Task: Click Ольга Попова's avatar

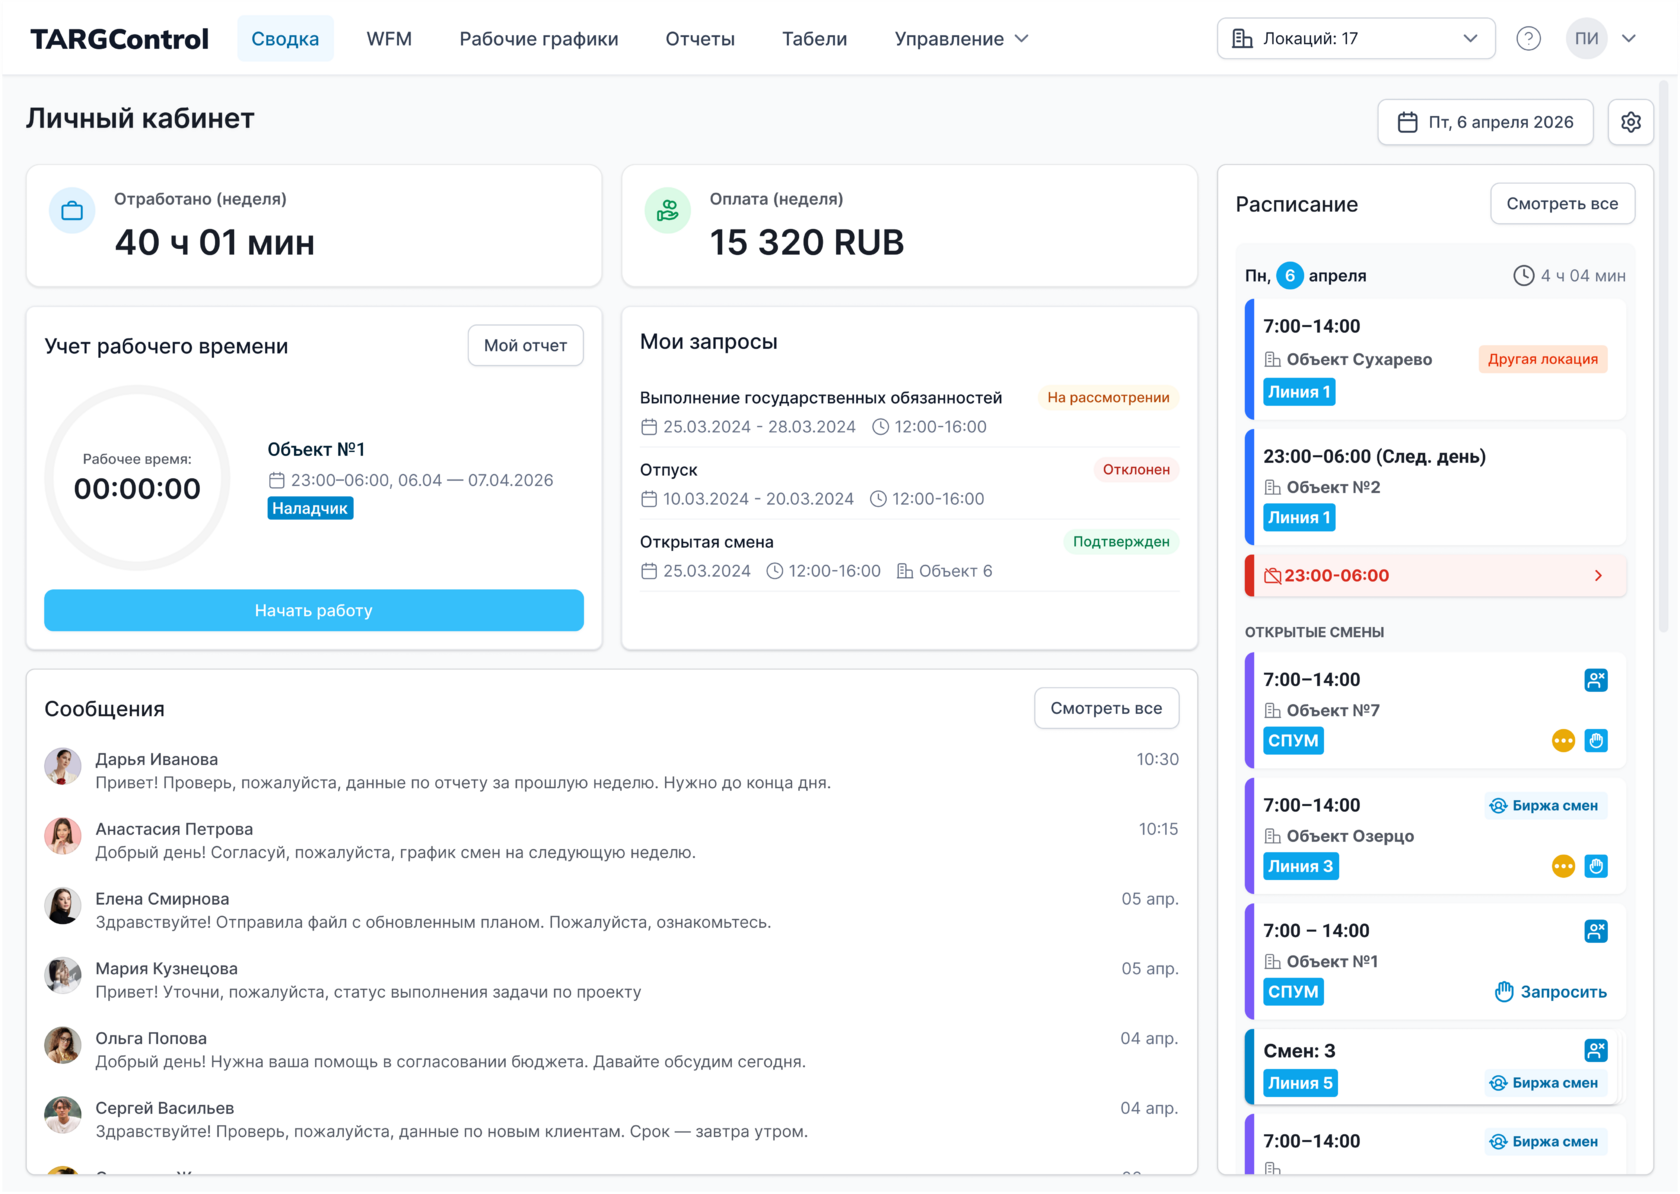Action: [x=62, y=1046]
